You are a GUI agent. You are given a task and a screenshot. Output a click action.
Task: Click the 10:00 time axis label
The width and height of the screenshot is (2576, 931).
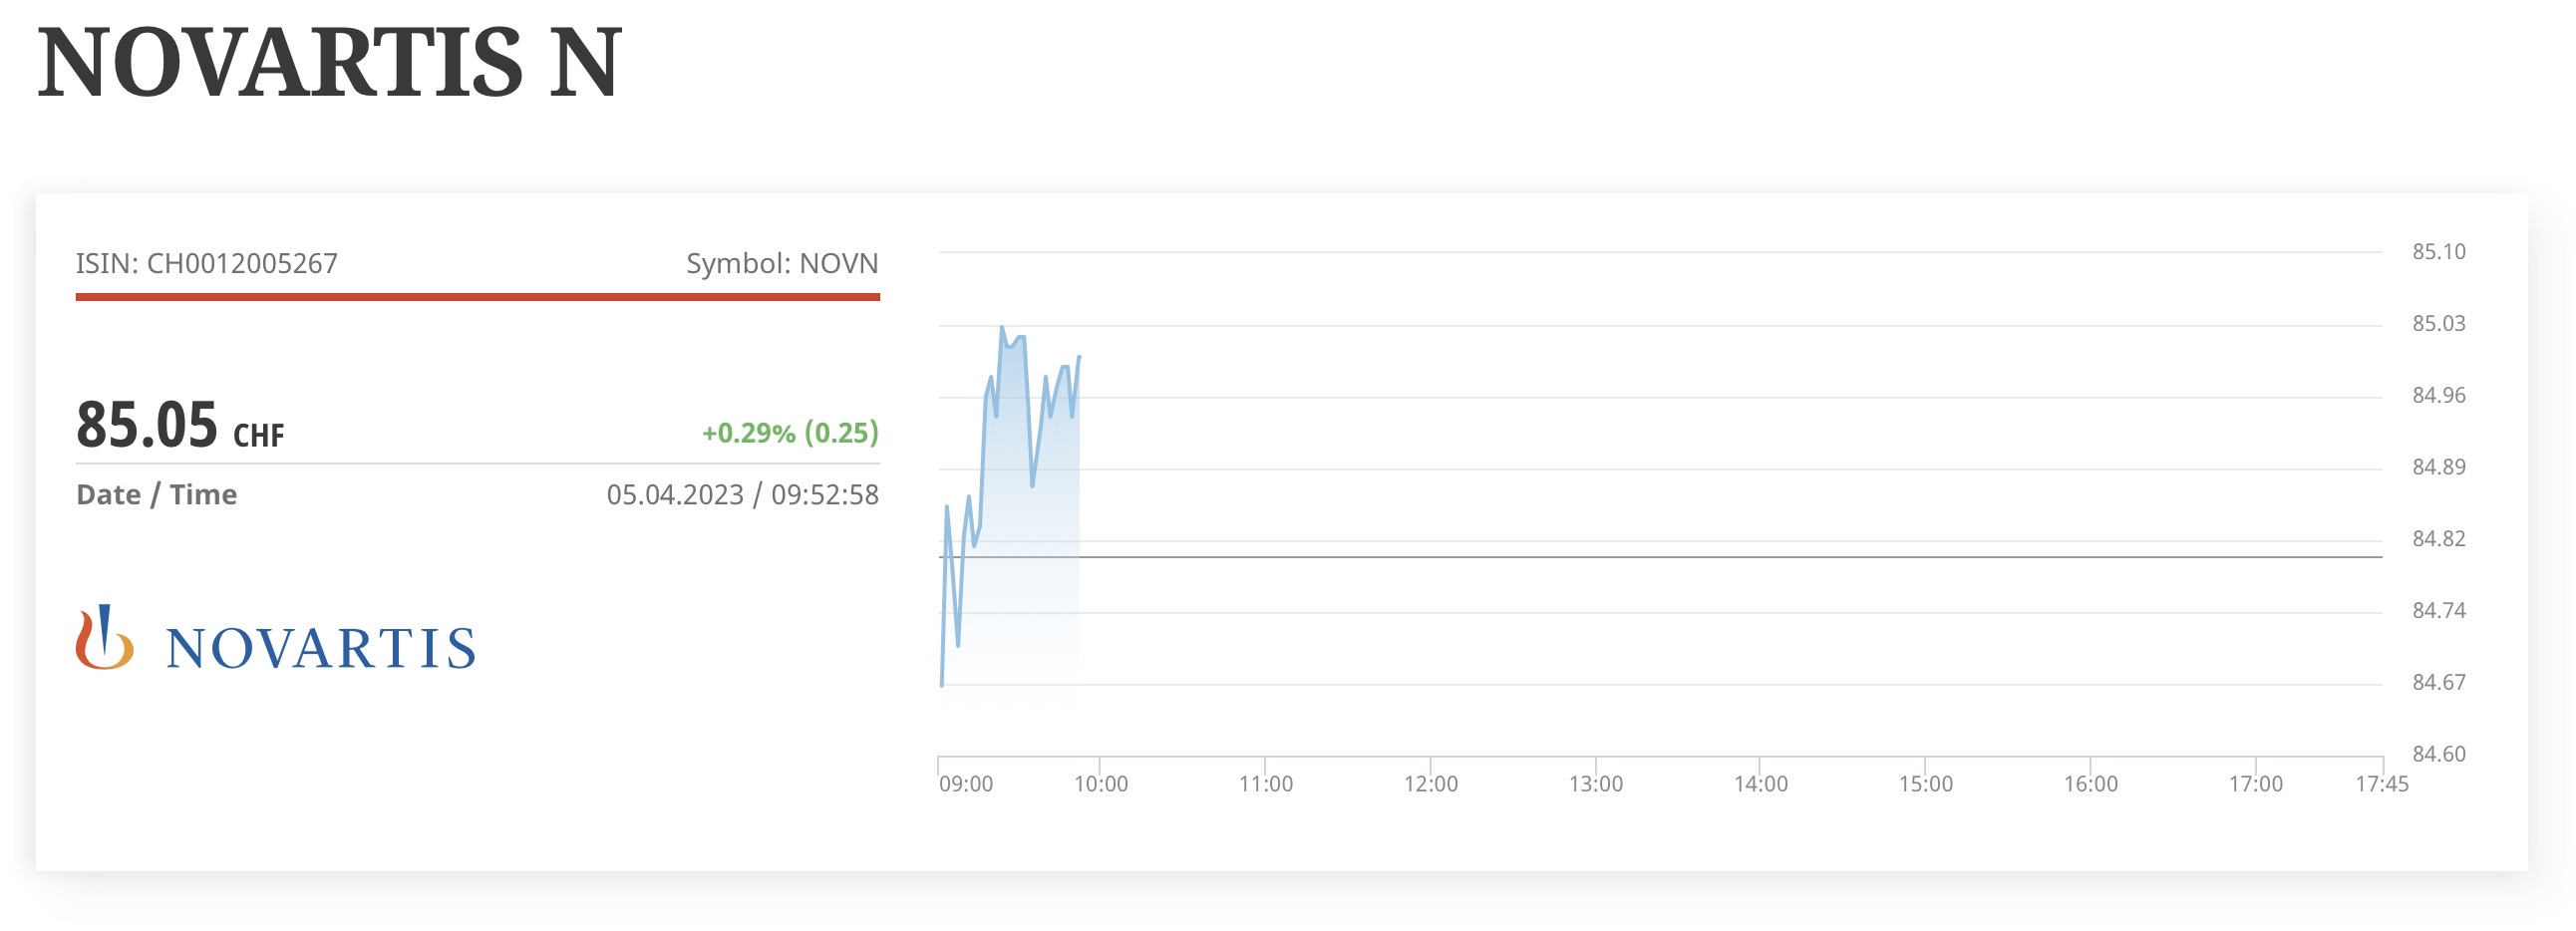pos(1101,784)
